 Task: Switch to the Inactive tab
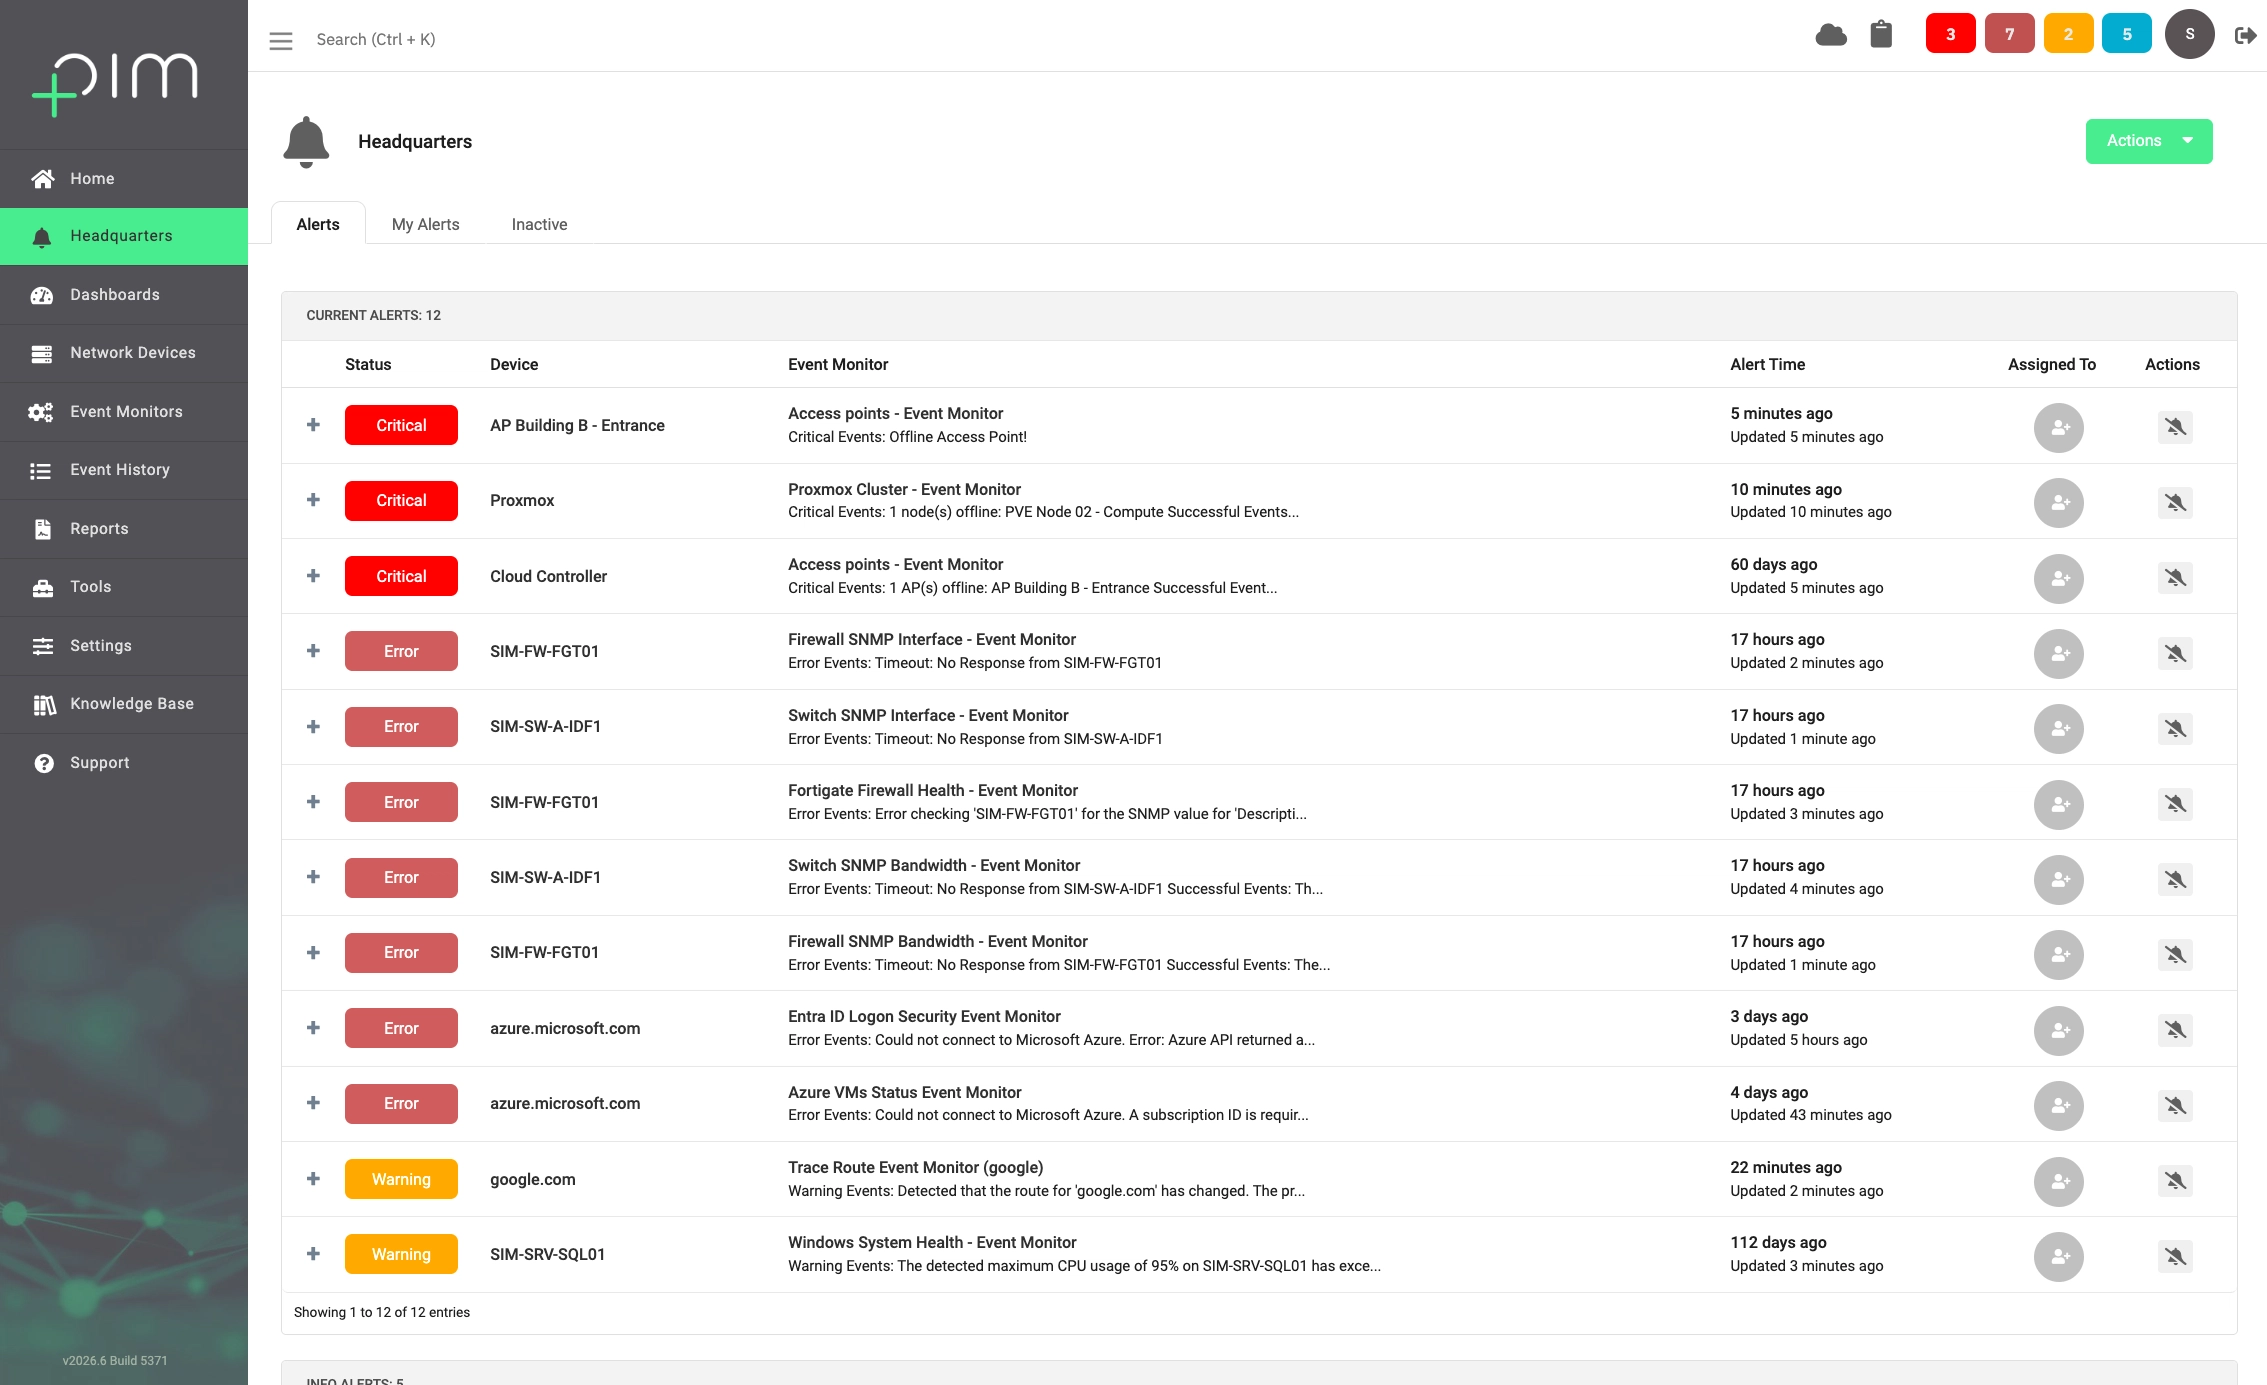coord(539,224)
